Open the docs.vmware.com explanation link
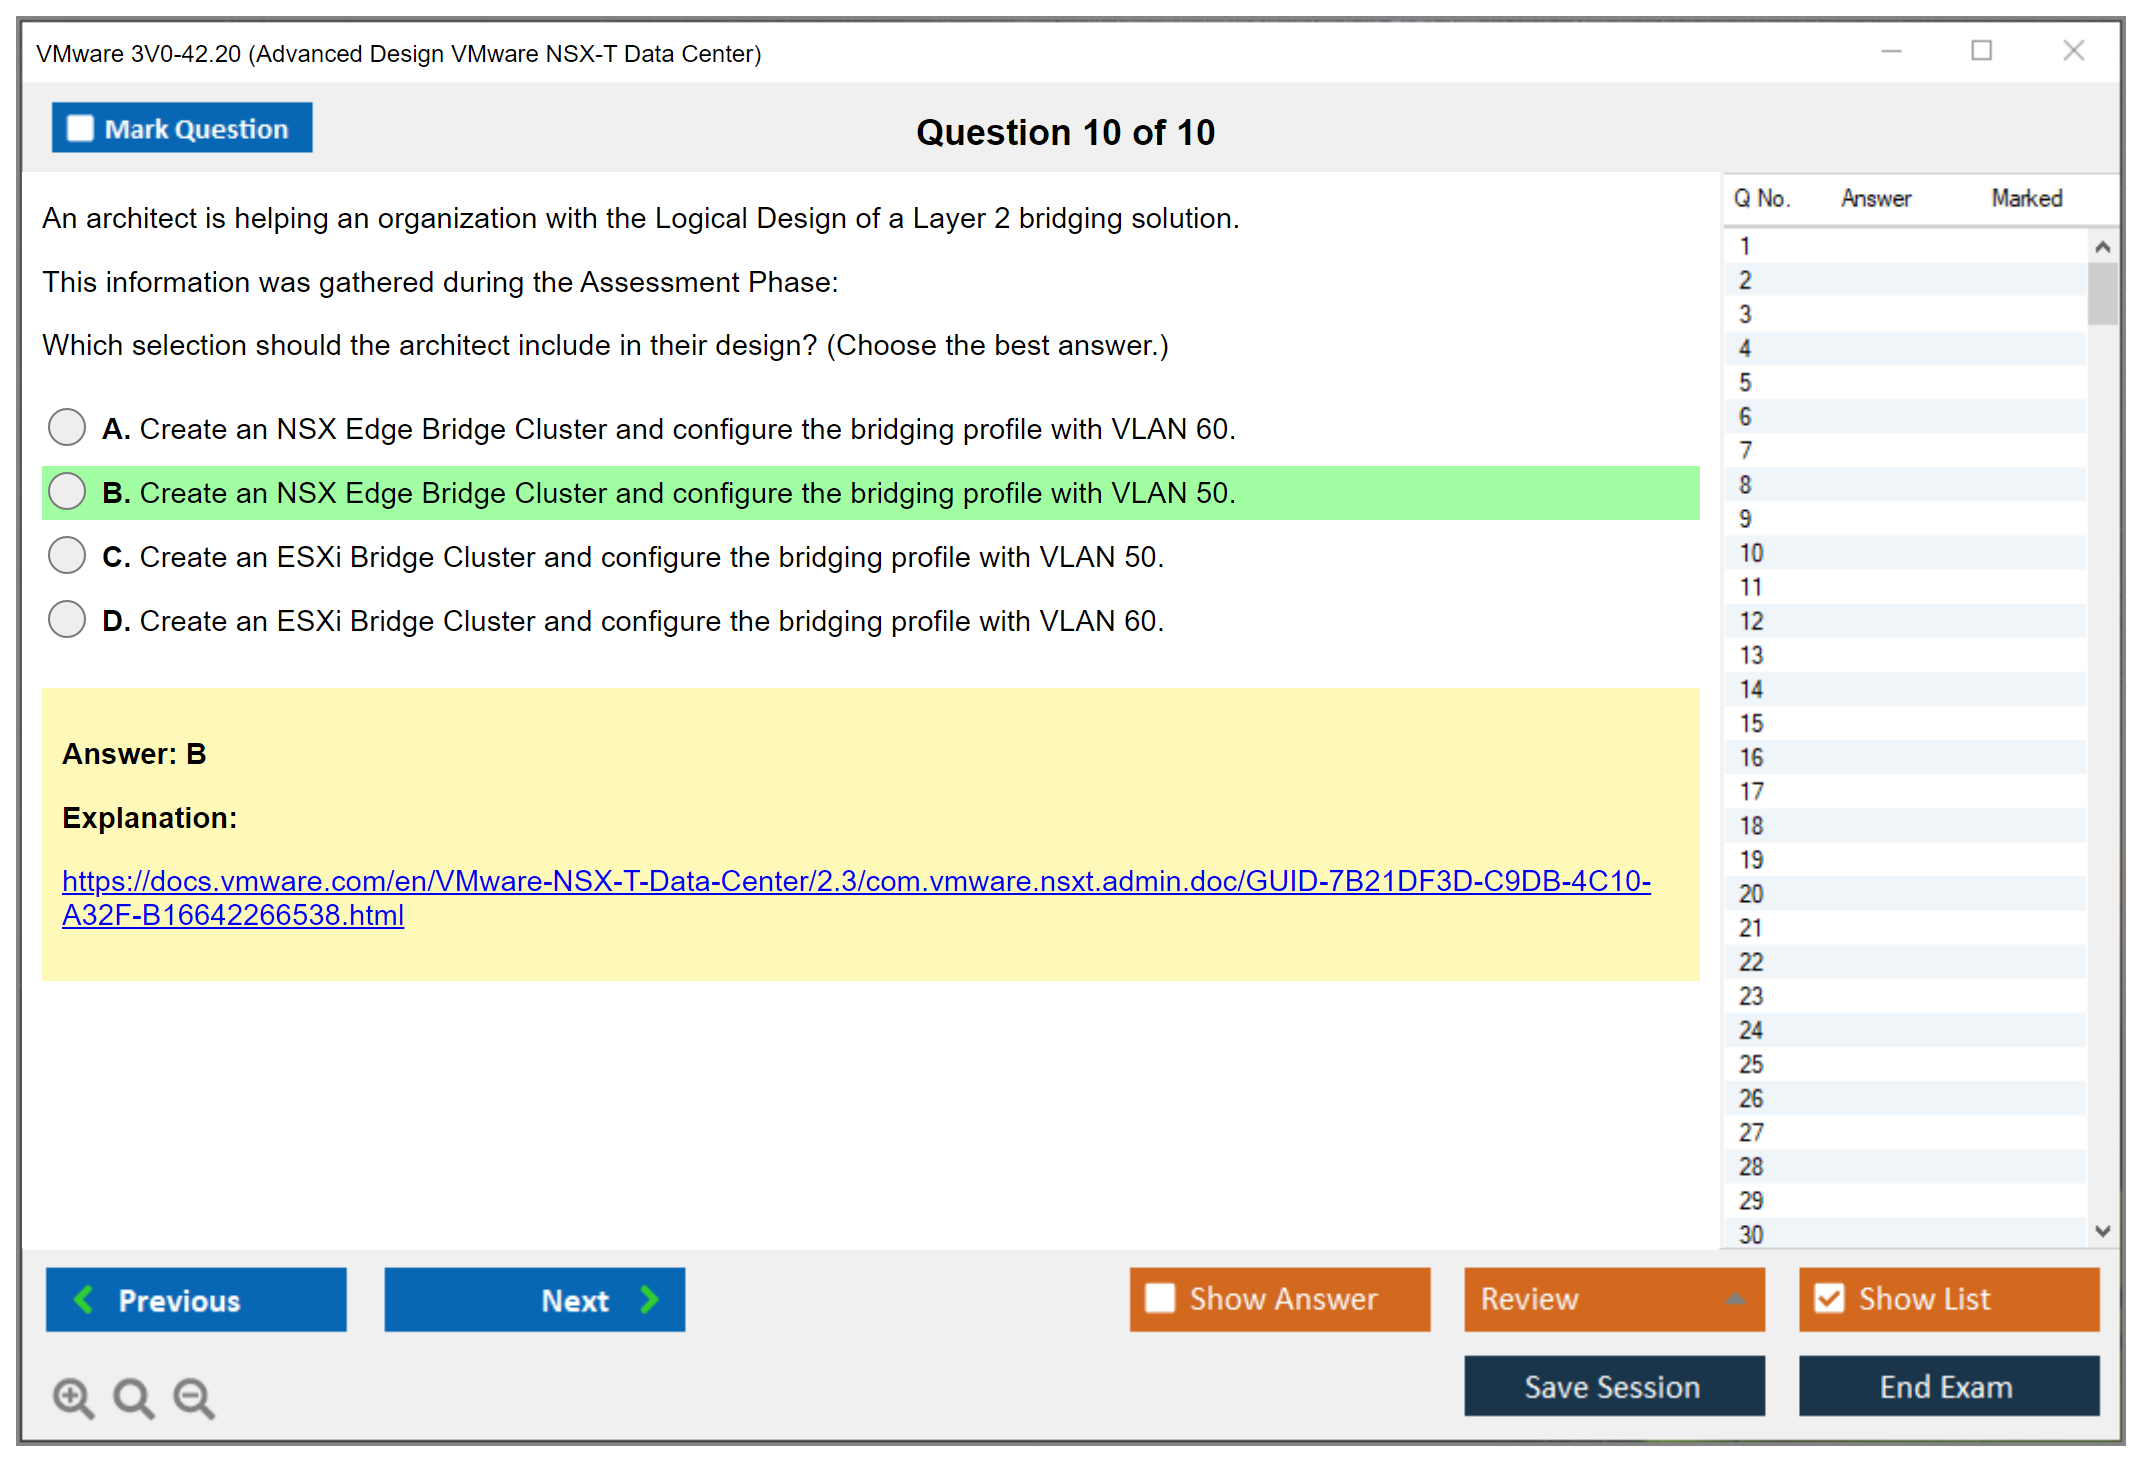The image size is (2150, 1470). (855, 882)
